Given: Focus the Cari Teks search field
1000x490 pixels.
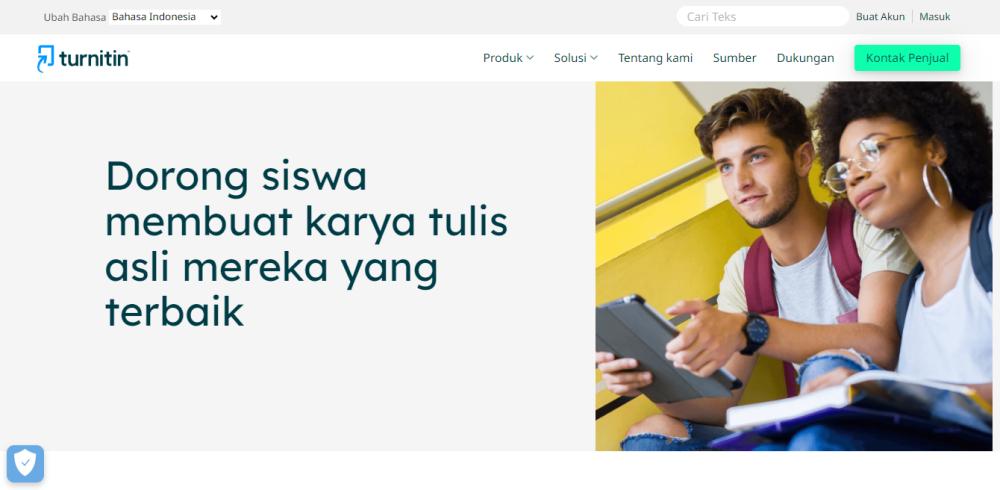Looking at the screenshot, I should pyautogui.click(x=763, y=17).
